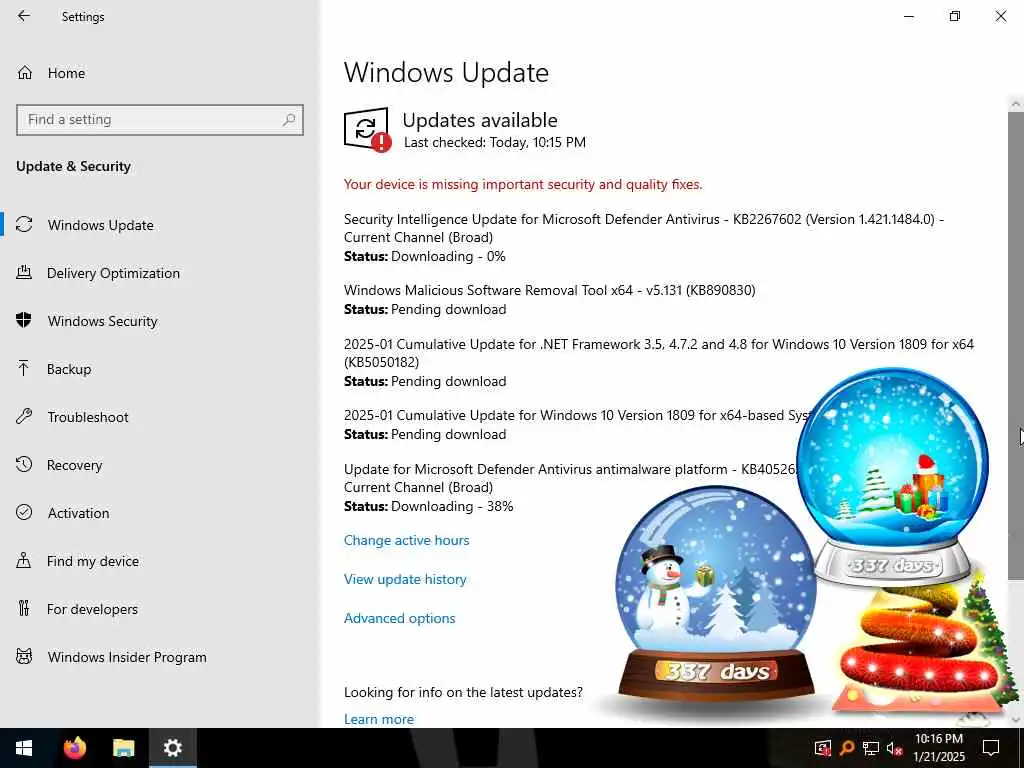1024x768 pixels.
Task: Click the blue gifts snow globe widget
Action: click(892, 477)
